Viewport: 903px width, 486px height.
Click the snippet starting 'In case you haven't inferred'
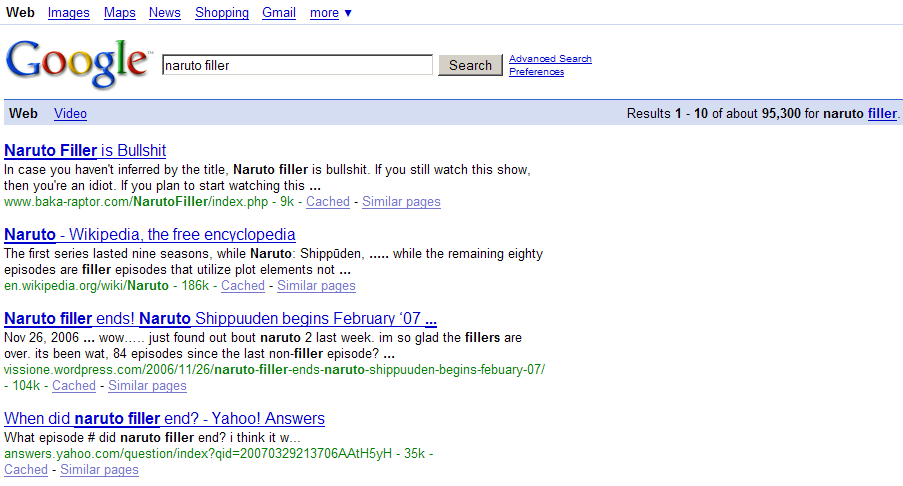coord(267,177)
